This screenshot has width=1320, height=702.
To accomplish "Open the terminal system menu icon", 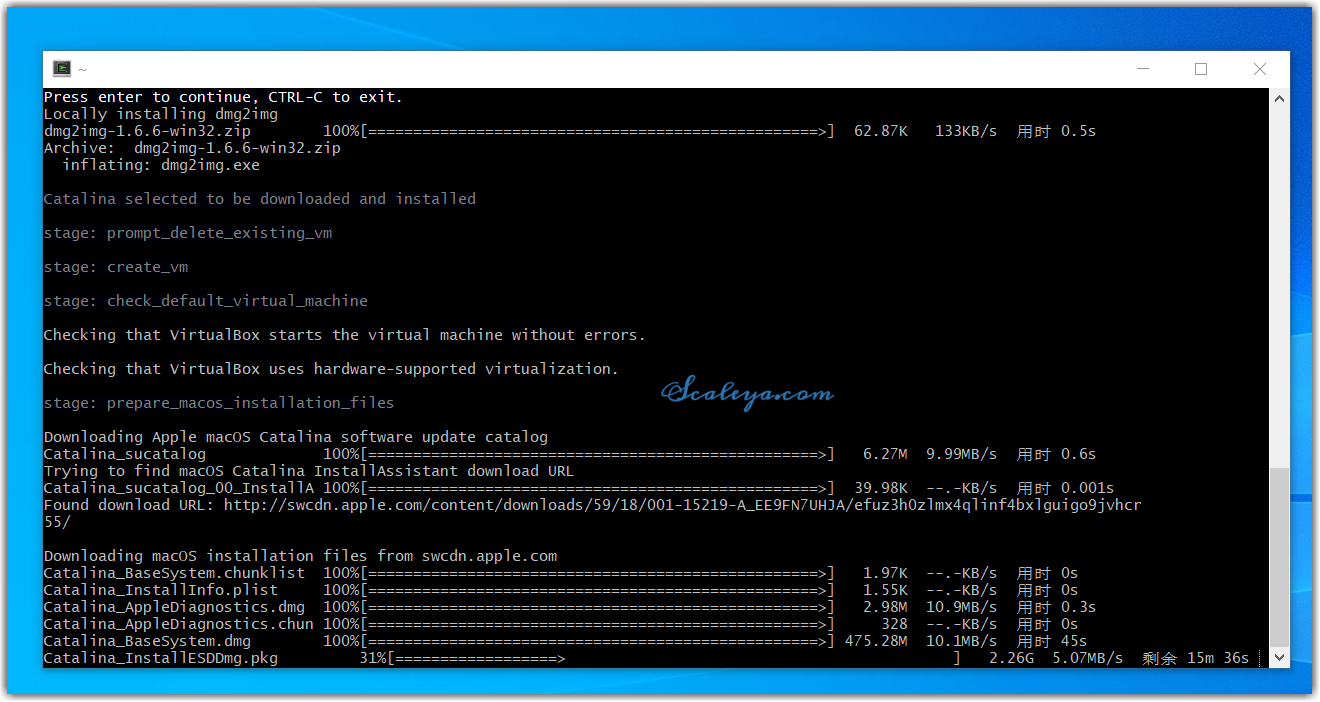I will pyautogui.click(x=62, y=69).
